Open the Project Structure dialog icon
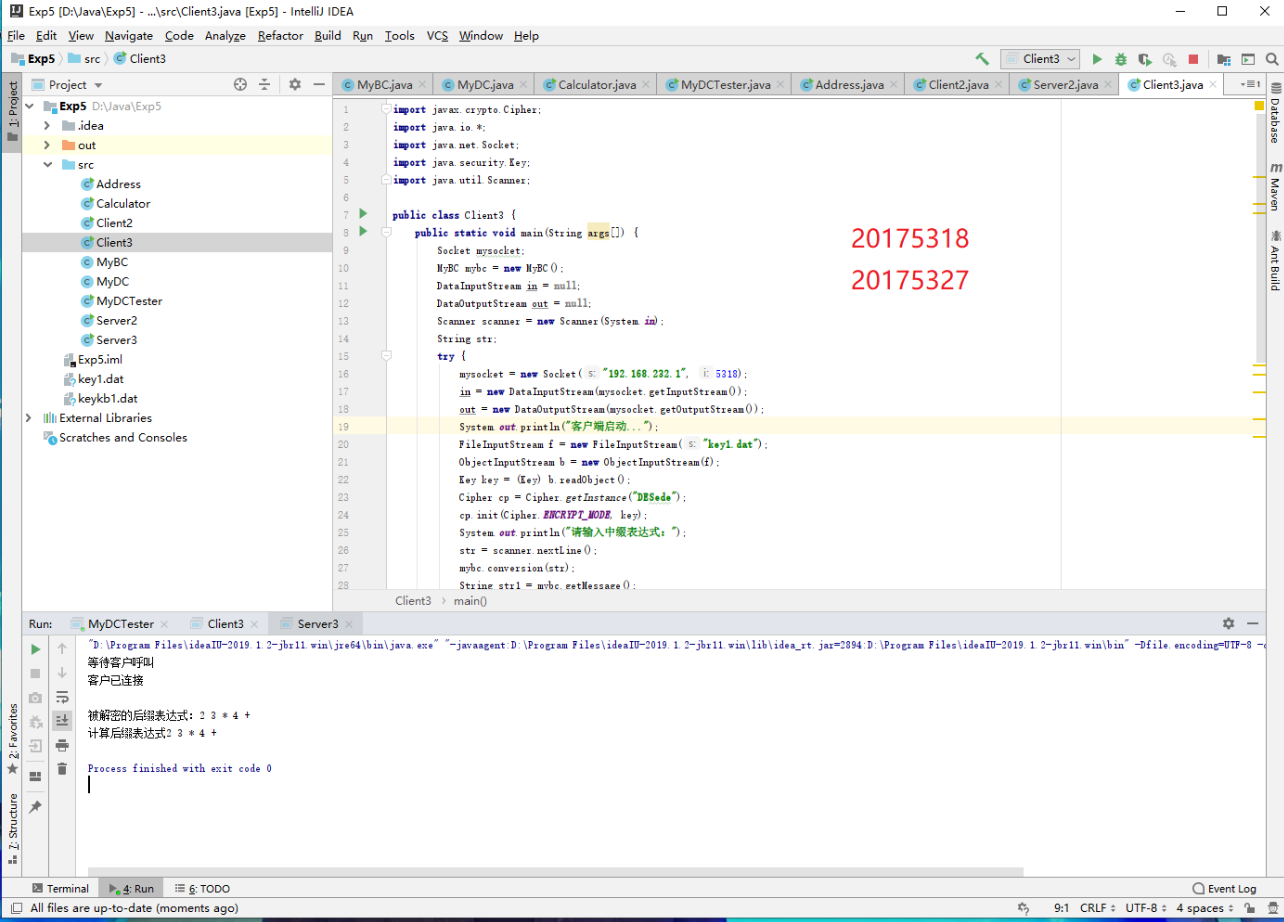Viewport: 1284px width, 922px height. tap(1224, 59)
